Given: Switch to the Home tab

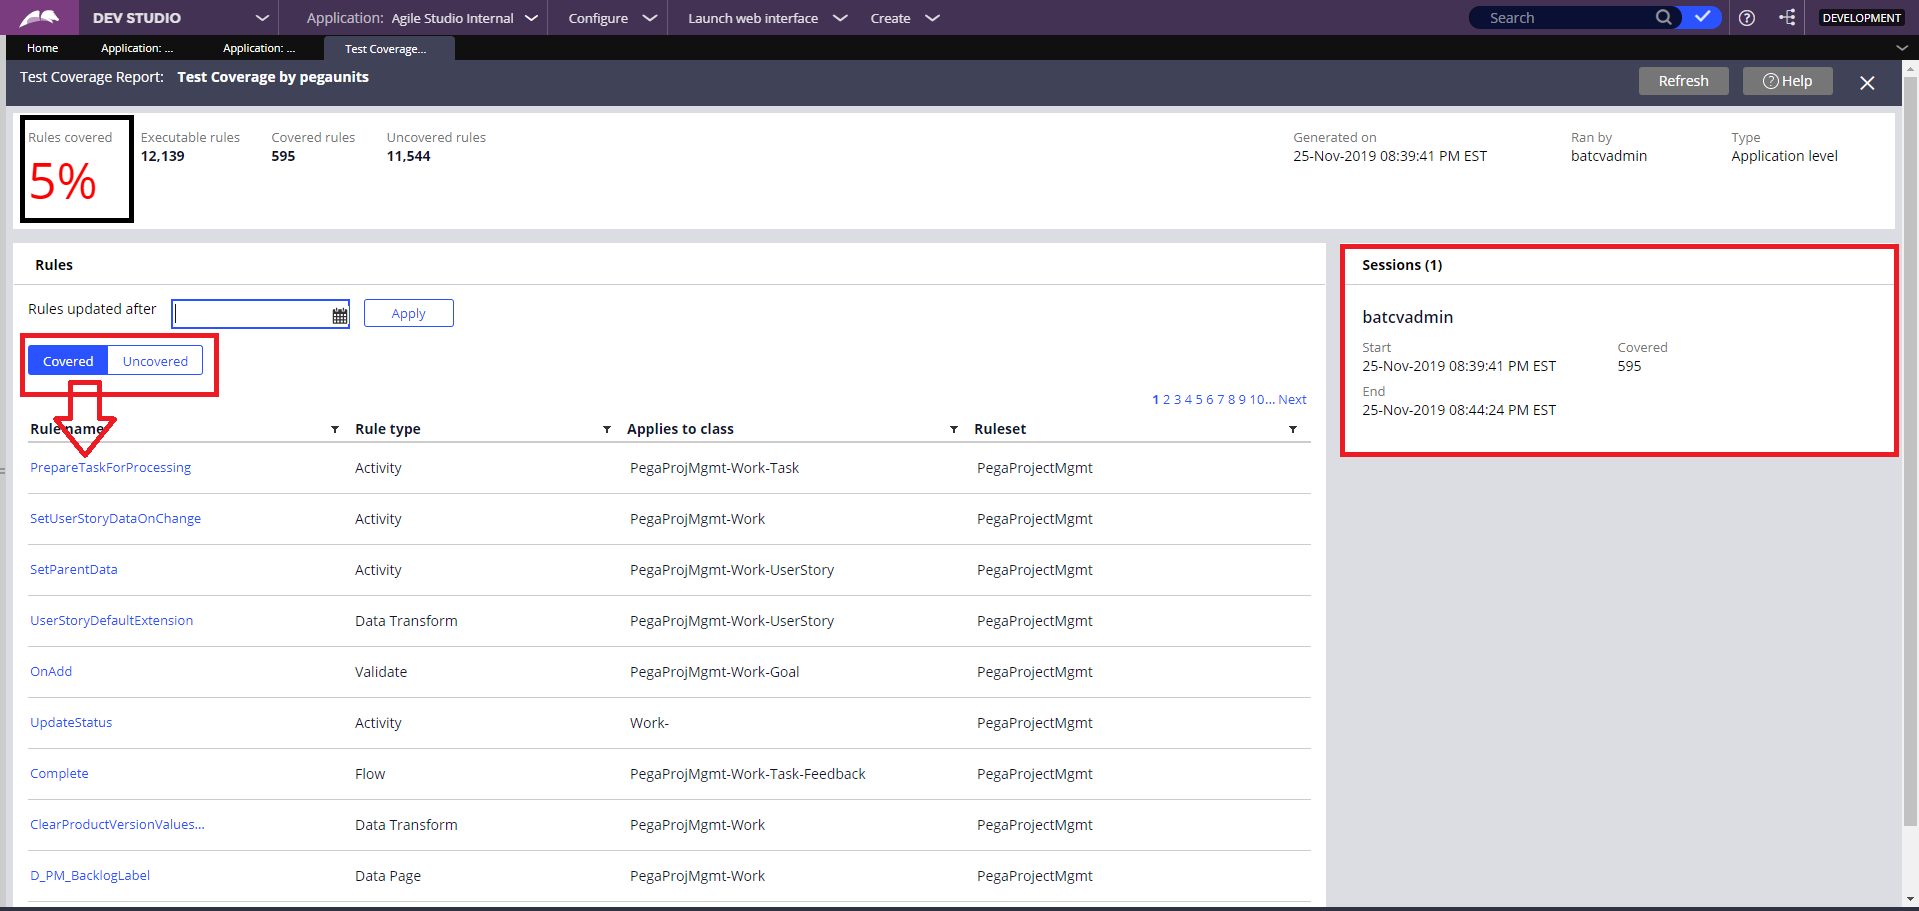Looking at the screenshot, I should (43, 48).
